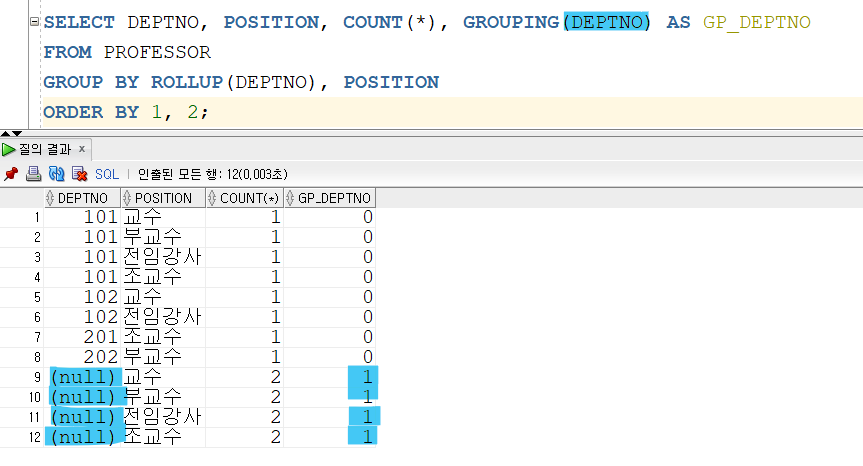Click 조교수 cell in row 7
The image size is (863, 466).
(x=163, y=337)
